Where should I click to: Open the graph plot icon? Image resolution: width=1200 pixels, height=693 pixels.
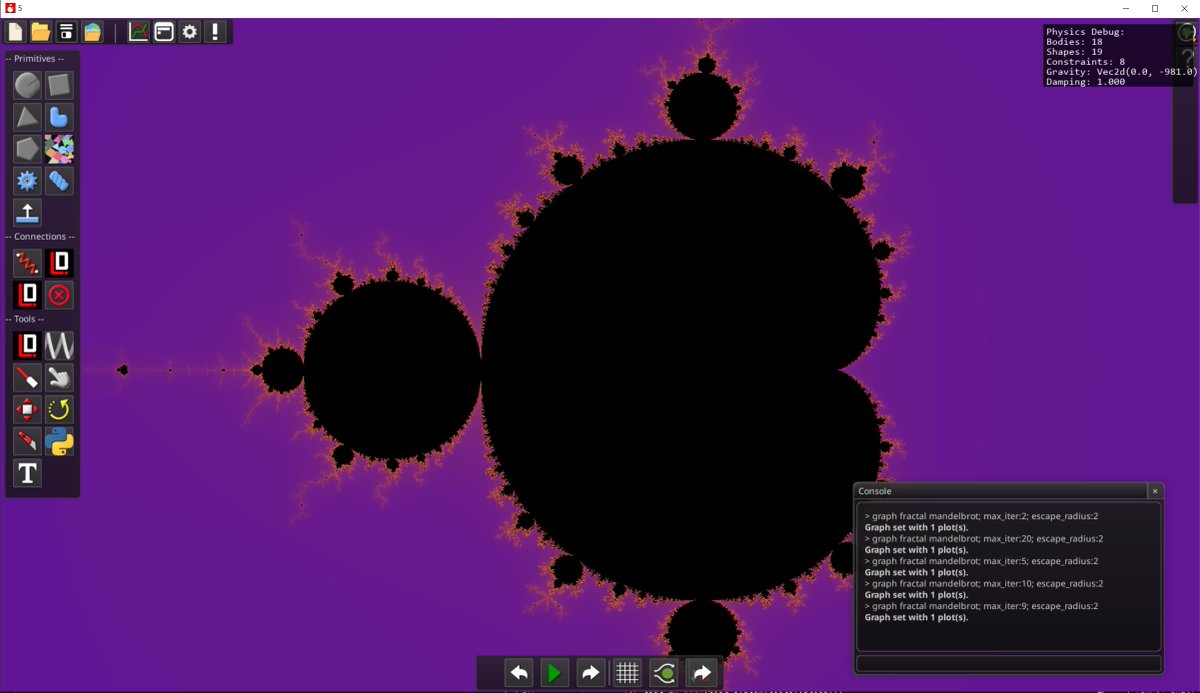point(139,32)
